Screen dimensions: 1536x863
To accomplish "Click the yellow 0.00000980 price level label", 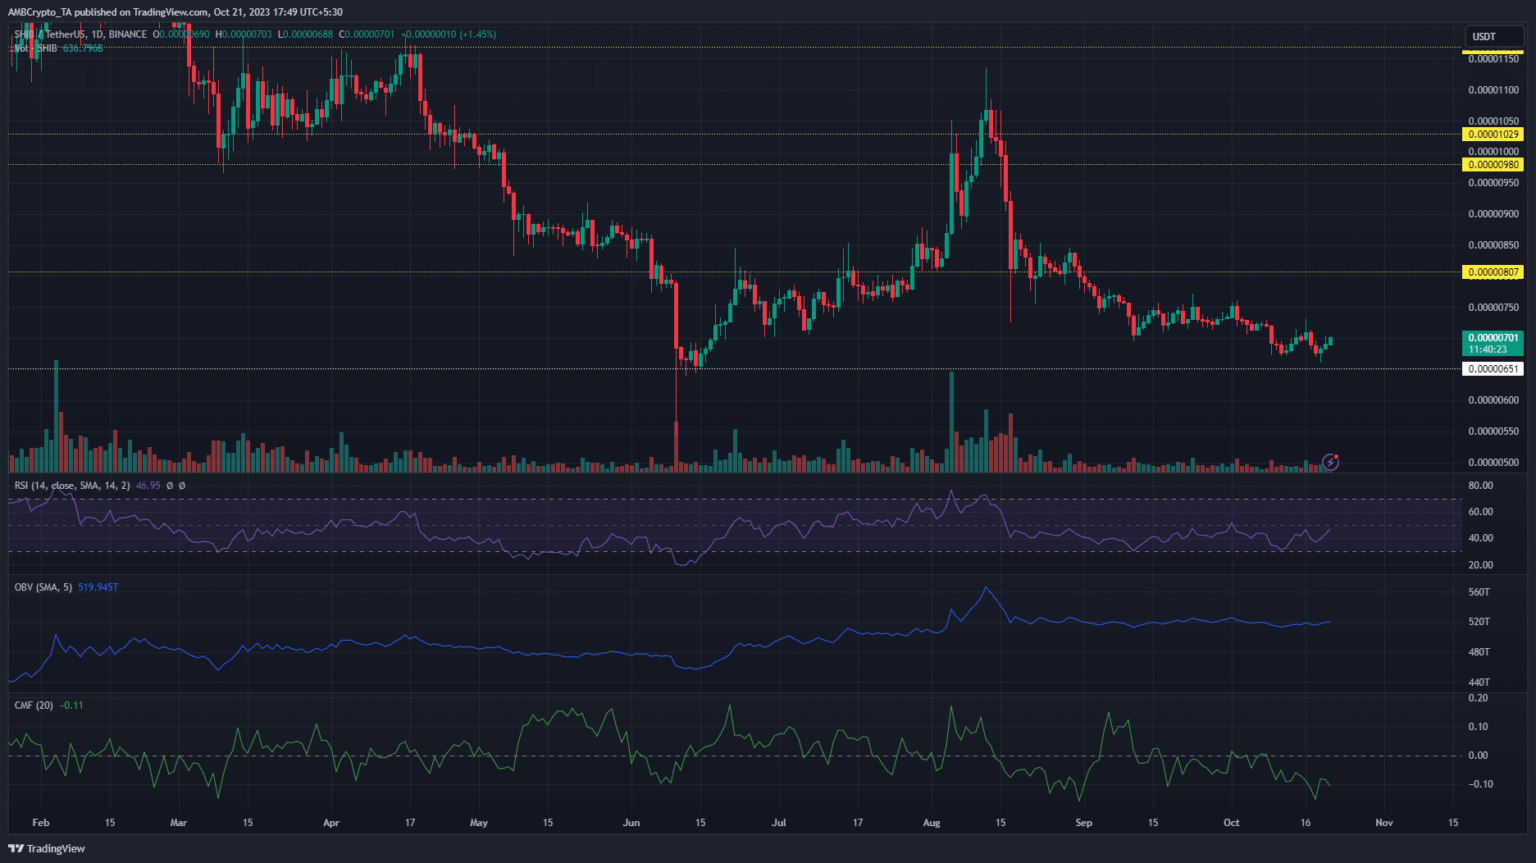I will (1492, 165).
